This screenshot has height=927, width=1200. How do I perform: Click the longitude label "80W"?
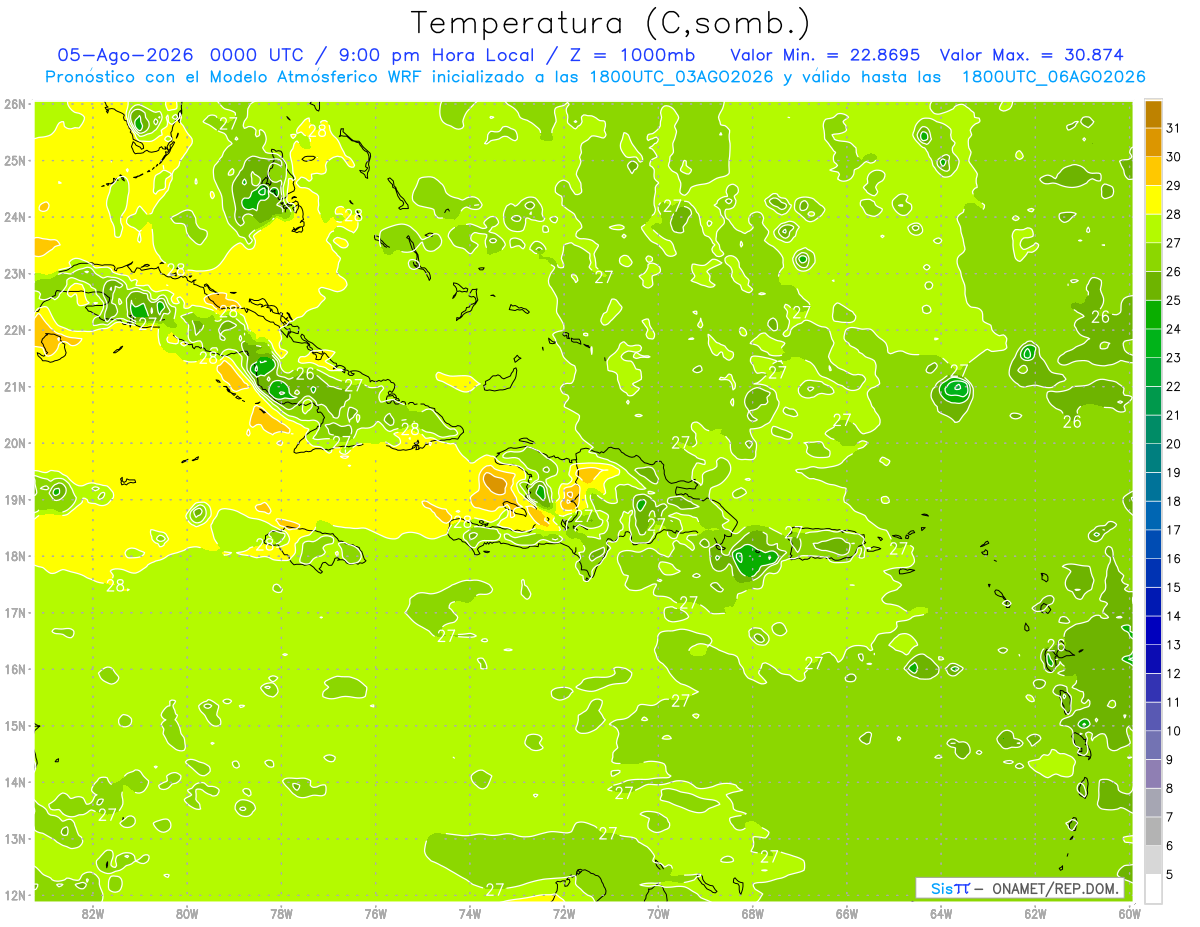pos(187,913)
